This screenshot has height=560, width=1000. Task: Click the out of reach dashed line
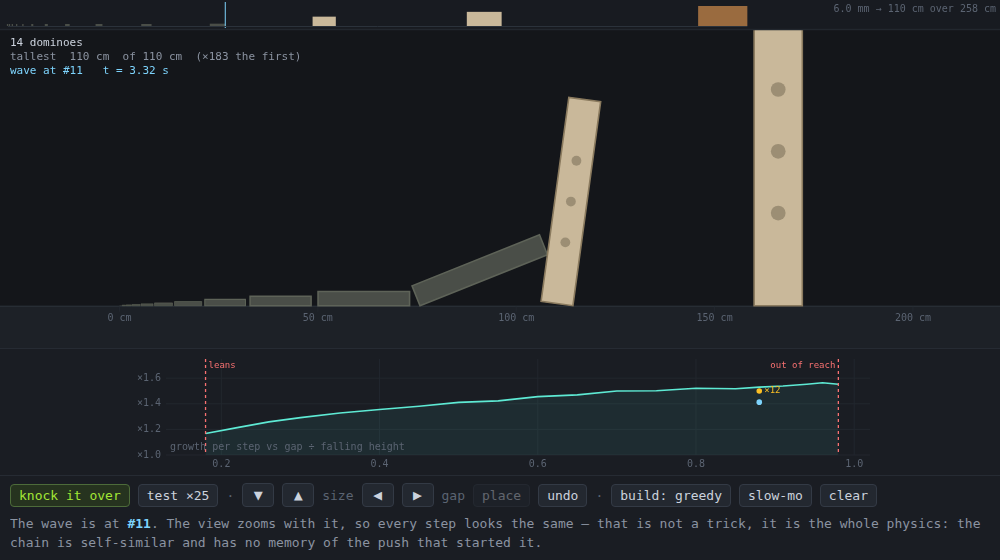[x=838, y=406]
